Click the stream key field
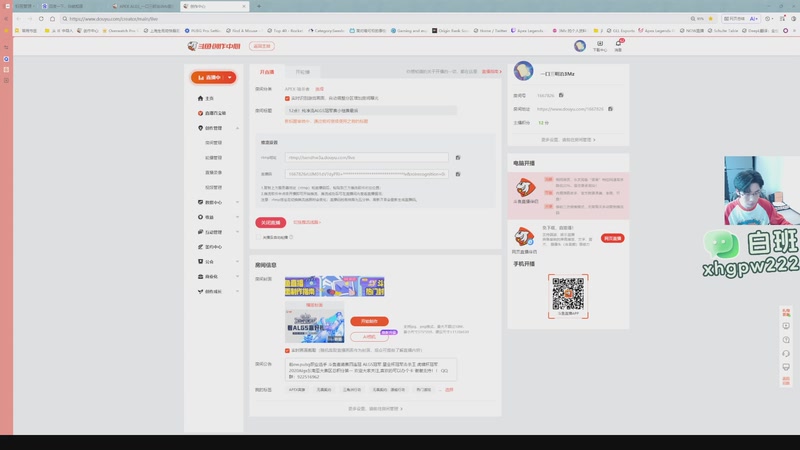800x450 pixels. (366, 174)
